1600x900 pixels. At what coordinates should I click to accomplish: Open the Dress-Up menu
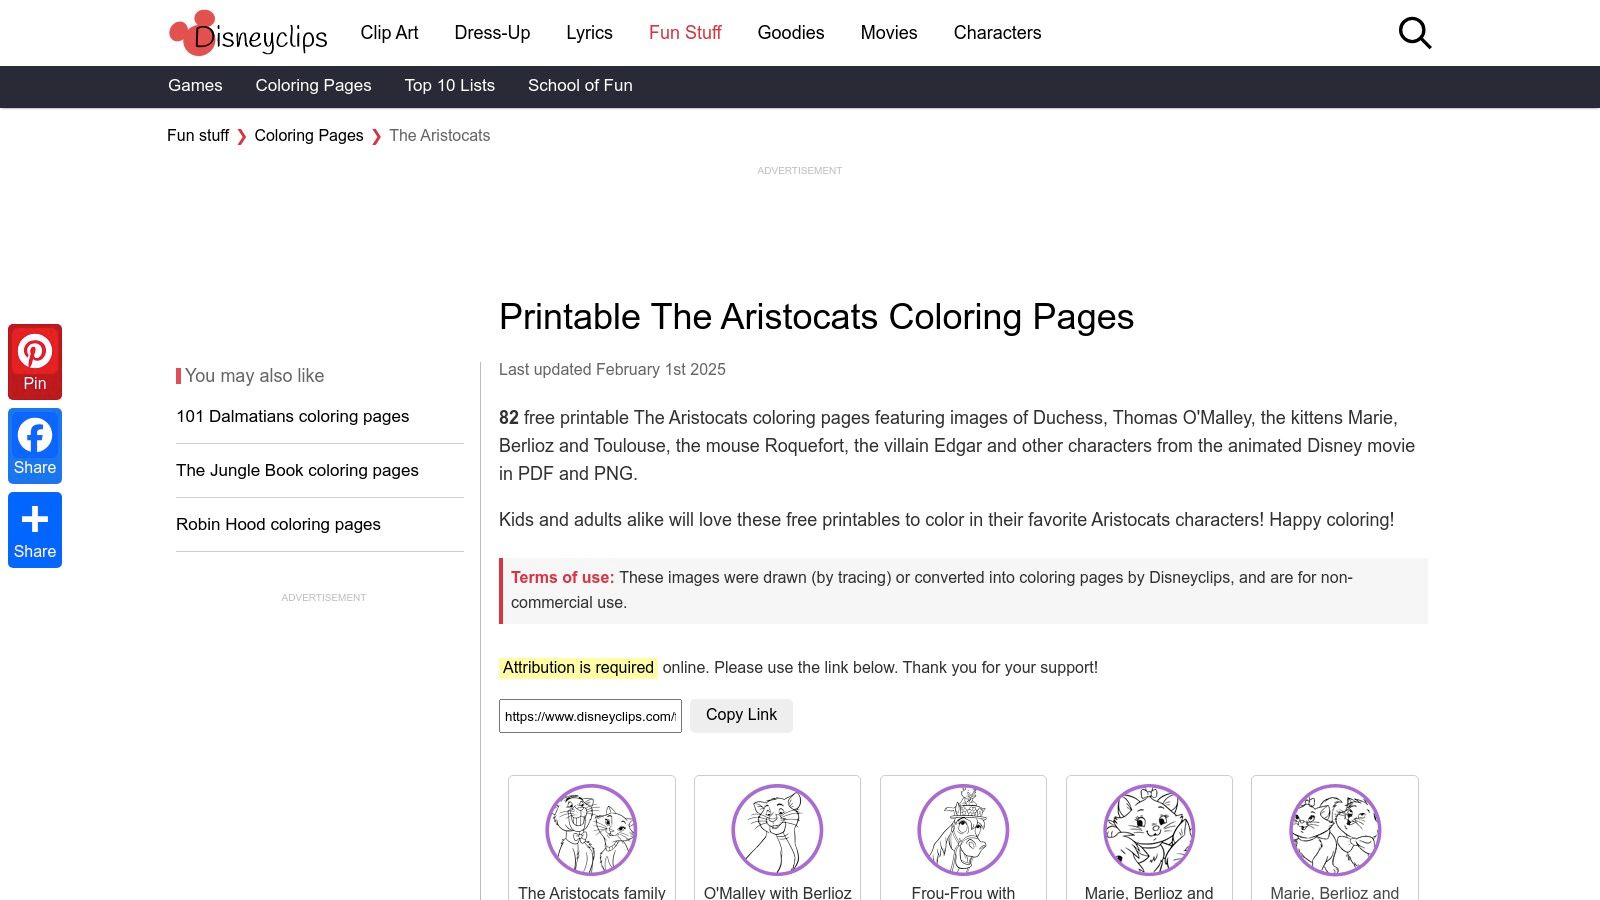(492, 33)
